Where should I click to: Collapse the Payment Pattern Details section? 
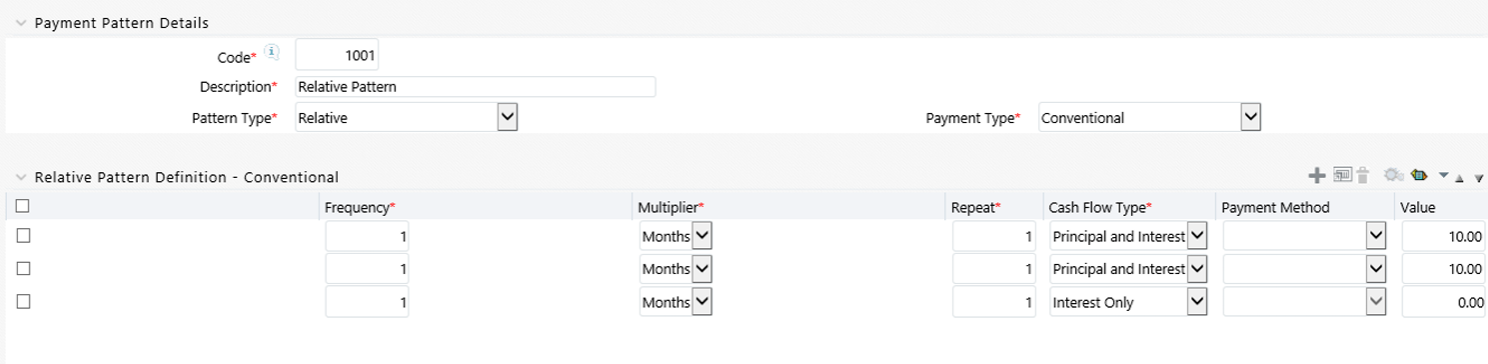click(21, 23)
